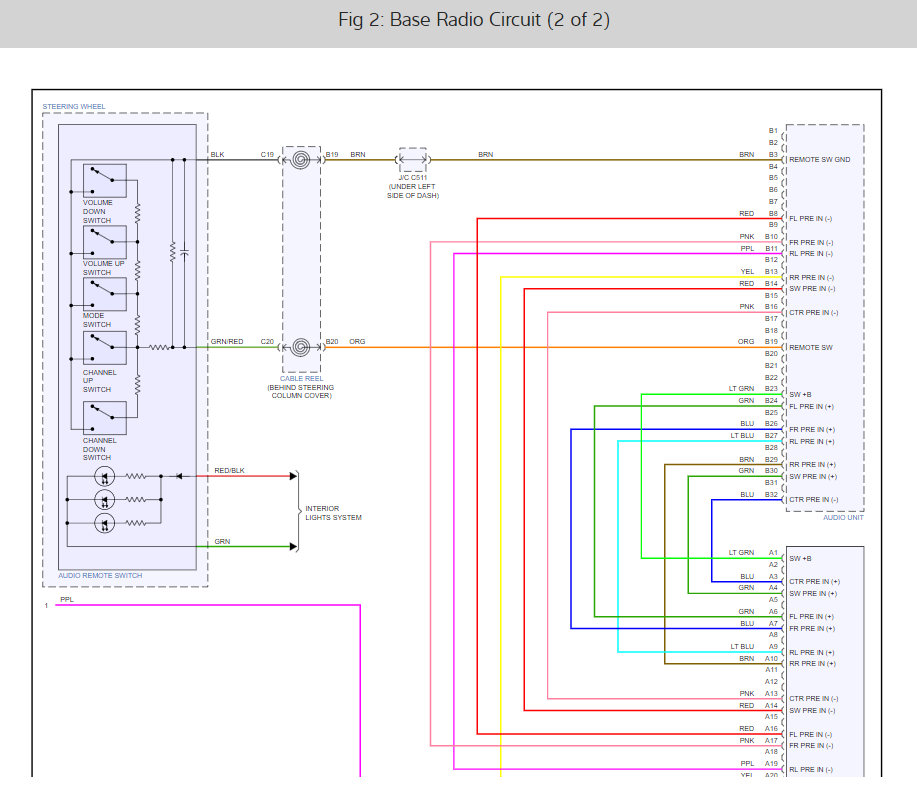Screen dimensions: 917x811
Task: Click the diode symbol on the RED/BLK line
Action: coord(179,476)
